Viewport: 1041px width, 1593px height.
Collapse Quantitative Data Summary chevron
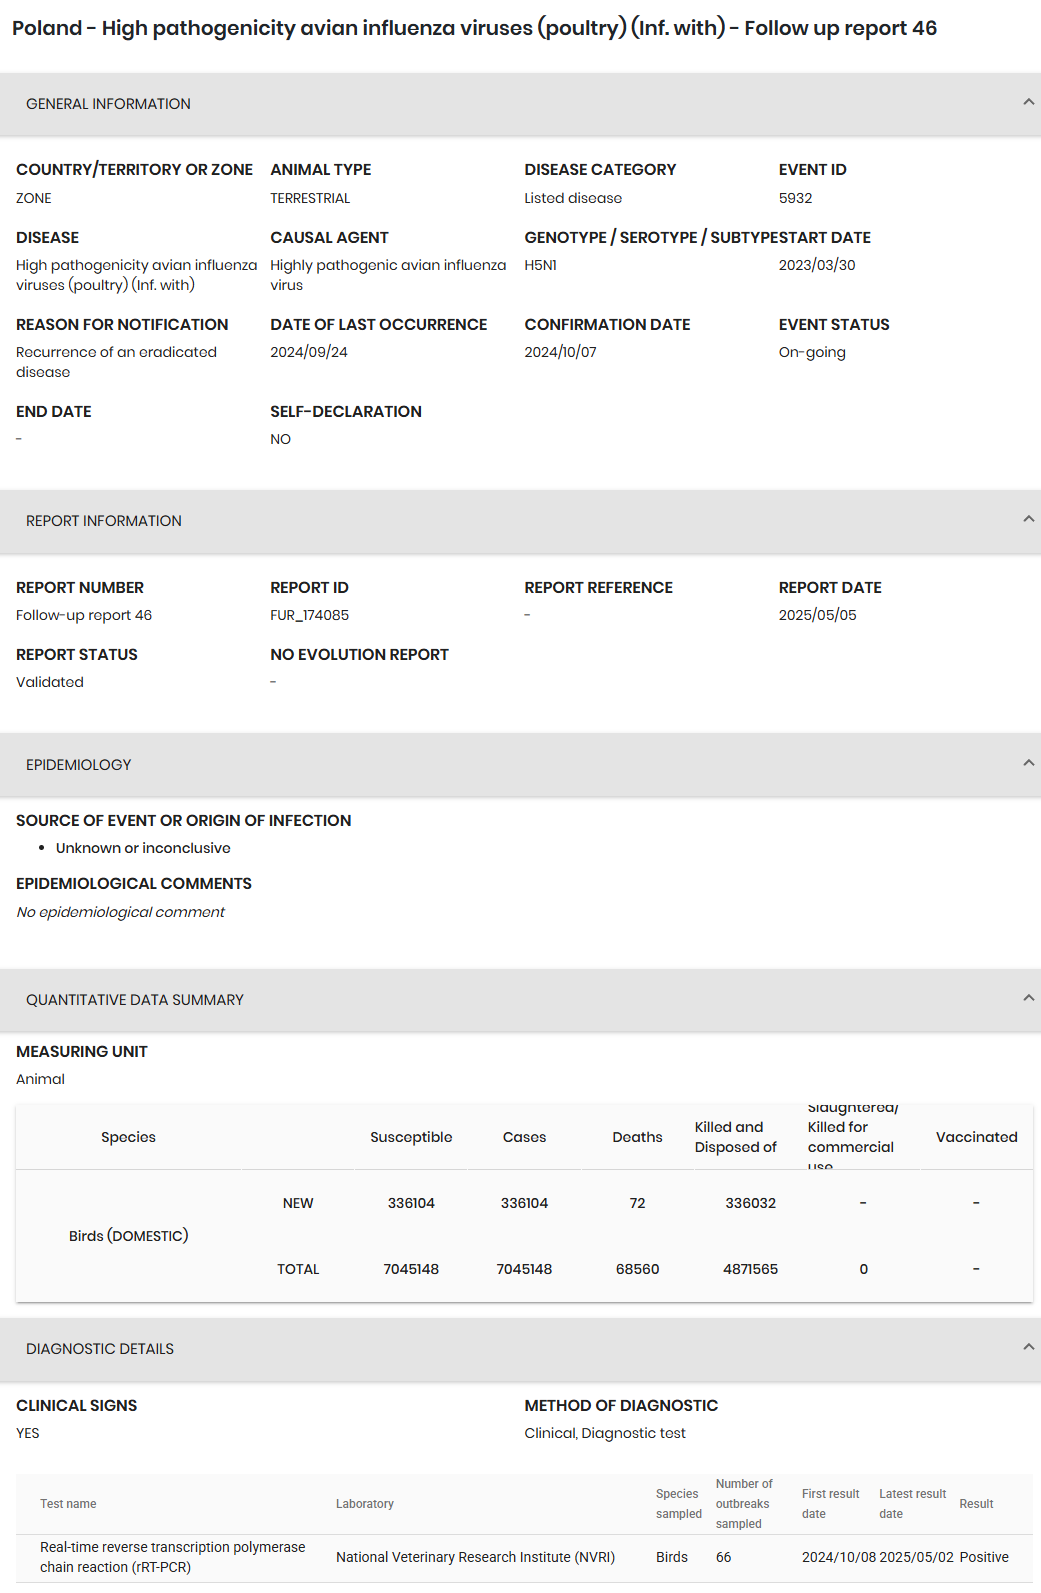1028,998
